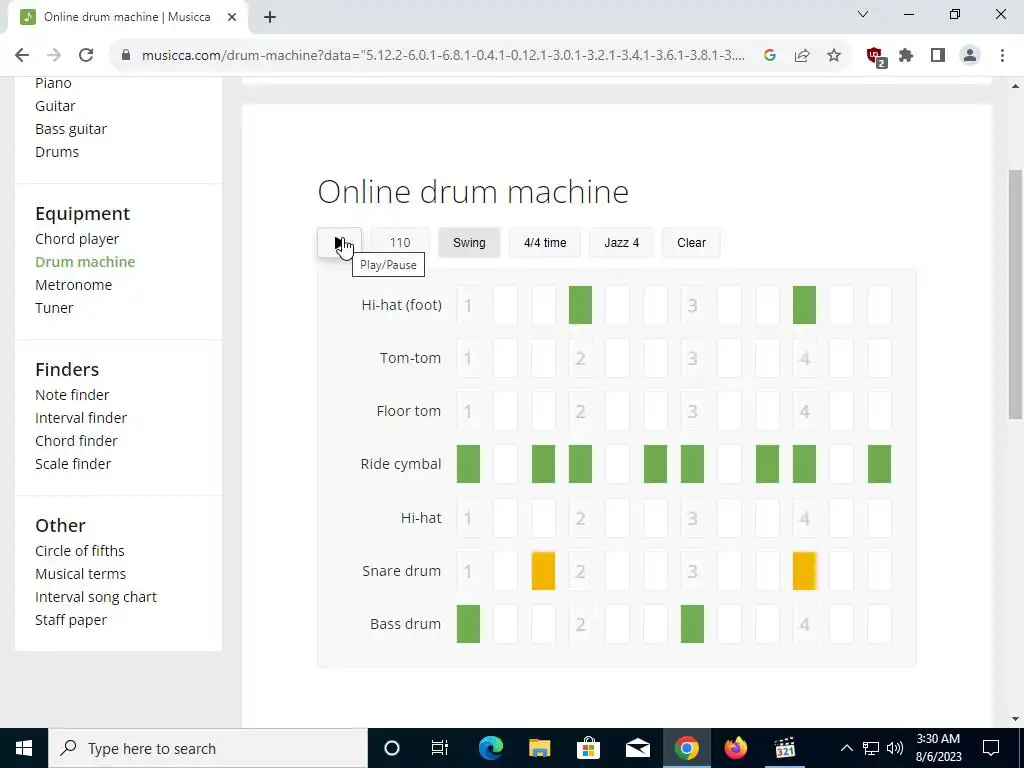This screenshot has height=768, width=1024.
Task: Open the uBlock extension icon
Action: coord(875,56)
